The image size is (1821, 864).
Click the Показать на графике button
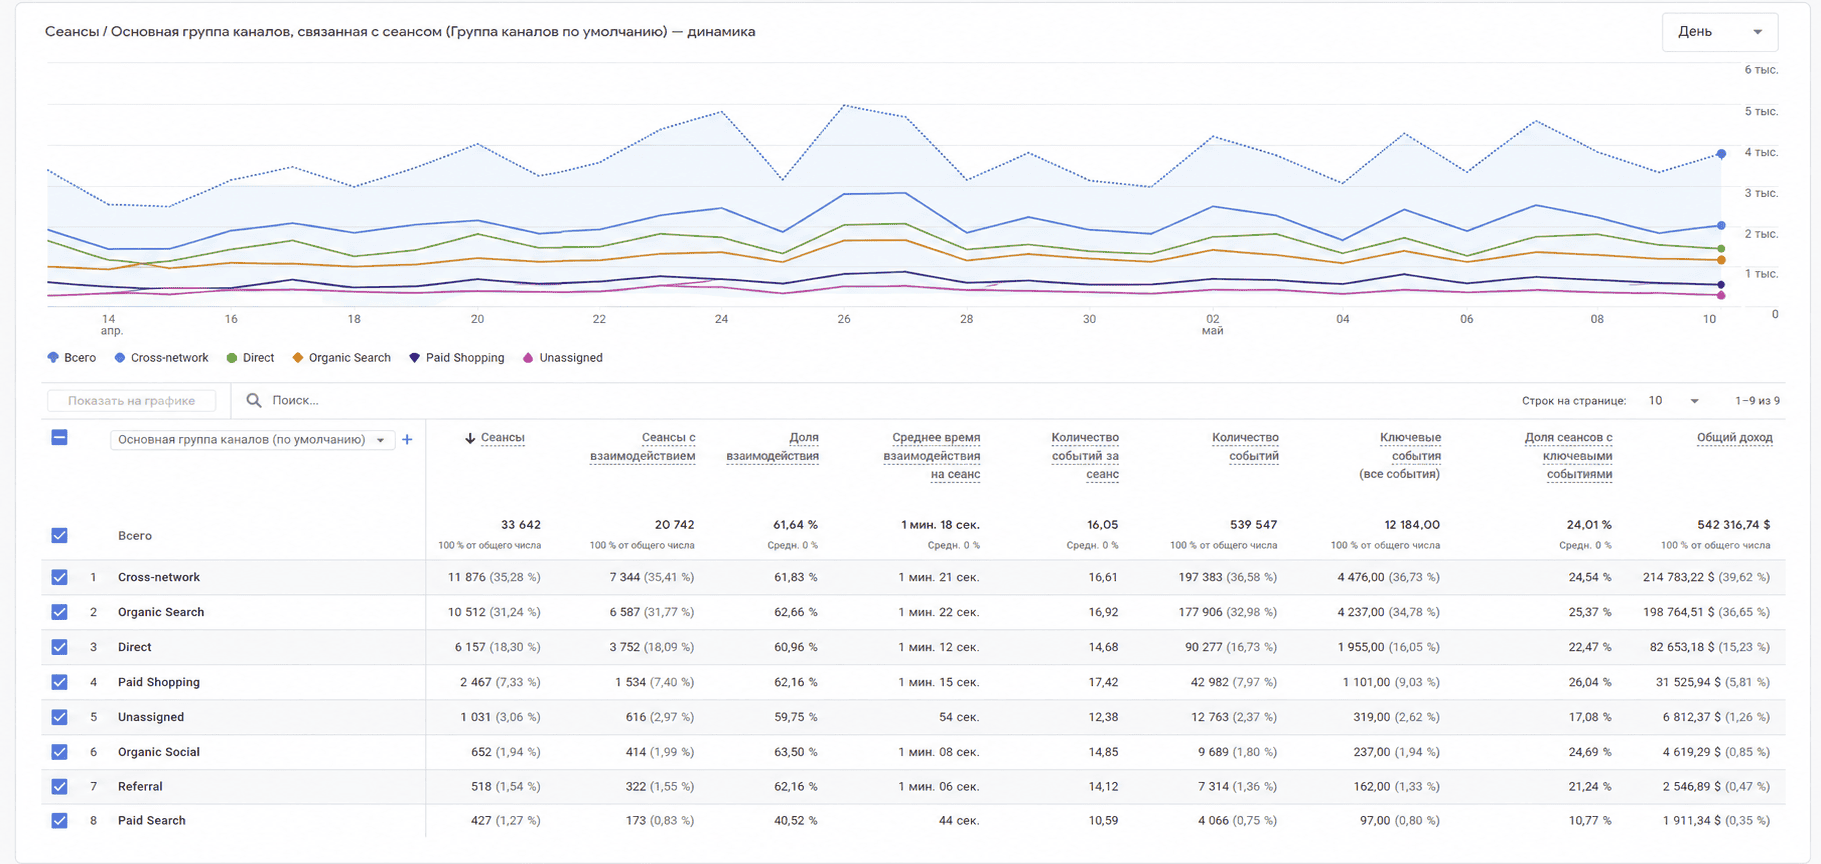coord(132,401)
